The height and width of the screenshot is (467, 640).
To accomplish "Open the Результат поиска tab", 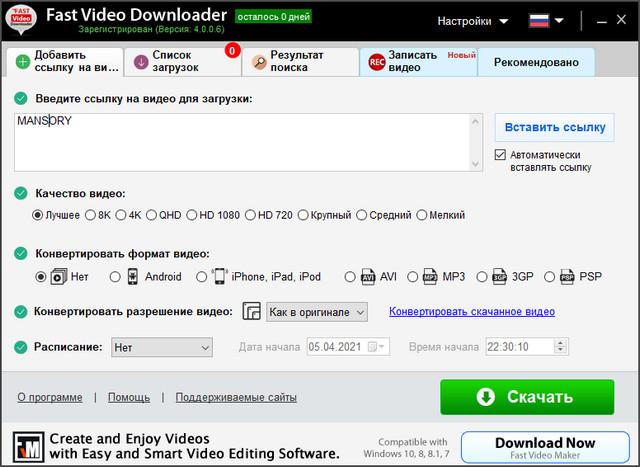I will point(298,61).
